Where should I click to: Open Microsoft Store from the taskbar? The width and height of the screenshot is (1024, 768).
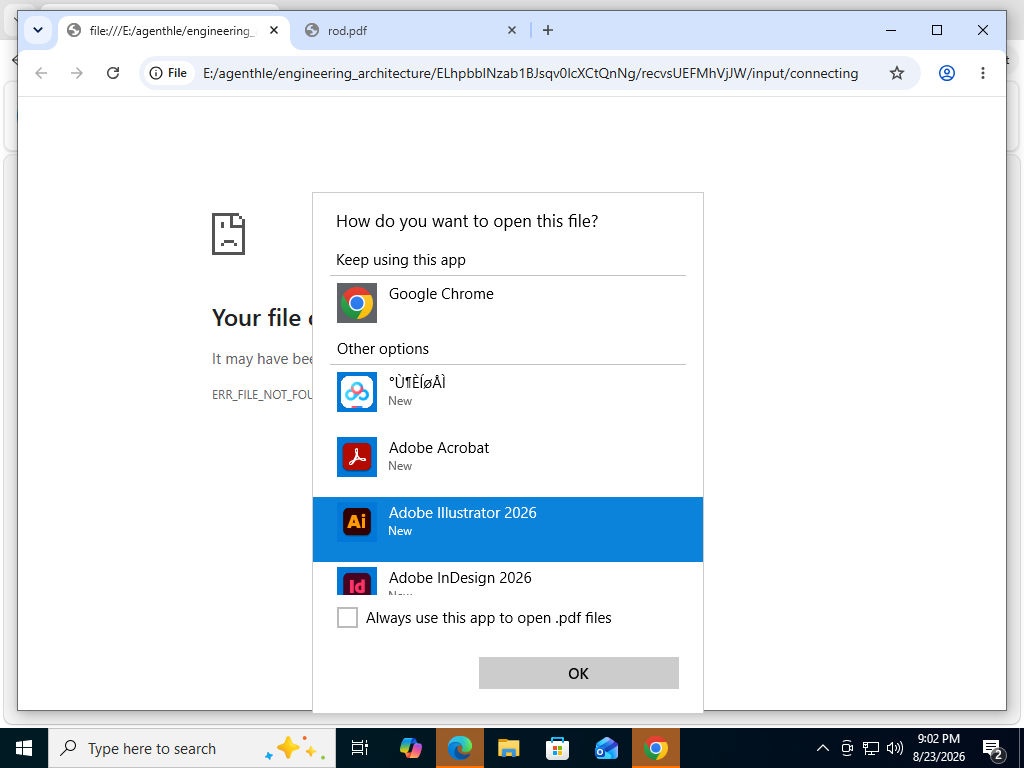(558, 748)
